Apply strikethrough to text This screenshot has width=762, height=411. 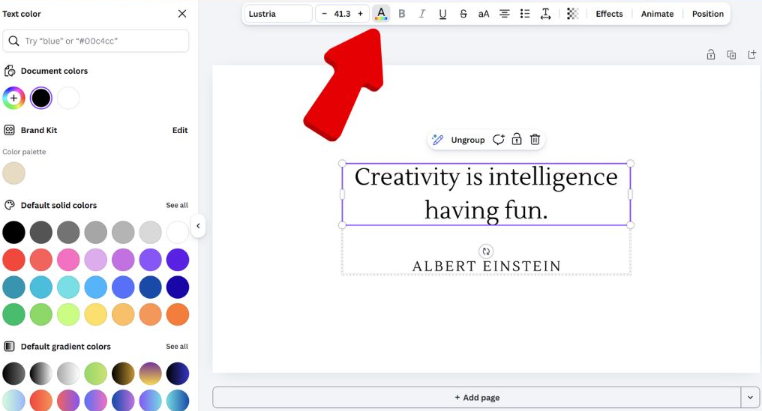pyautogui.click(x=463, y=14)
